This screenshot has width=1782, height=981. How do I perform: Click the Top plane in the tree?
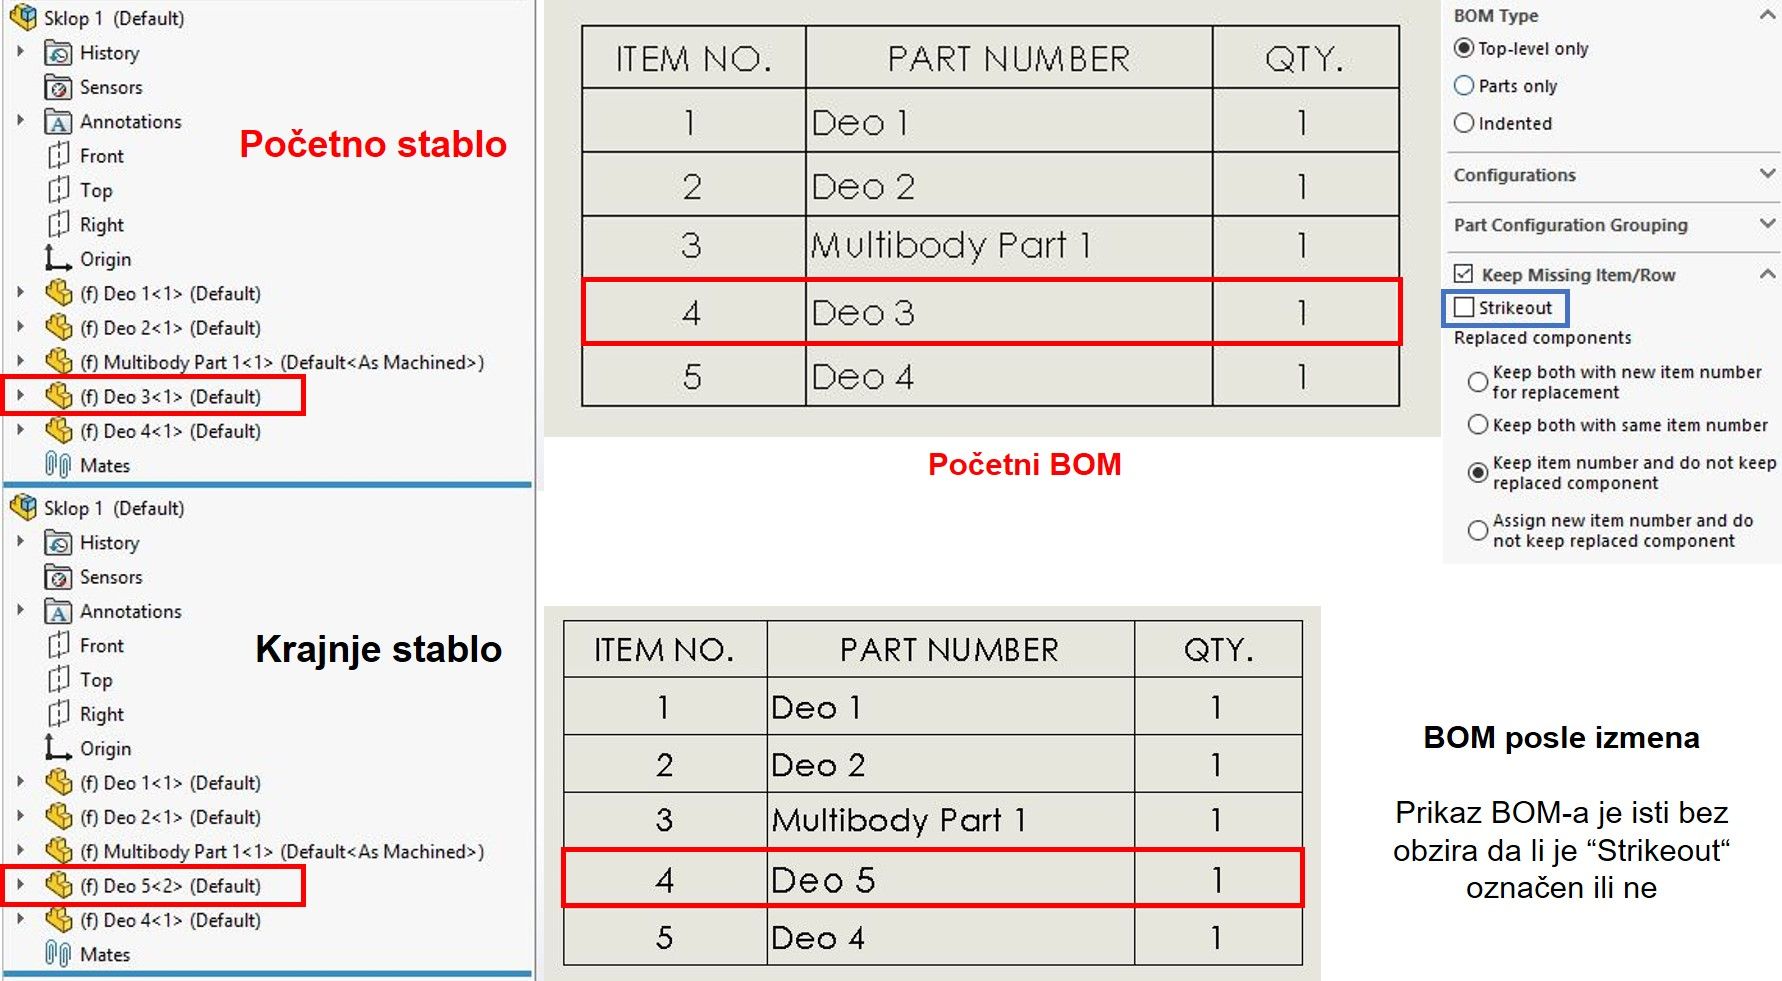coord(57,190)
